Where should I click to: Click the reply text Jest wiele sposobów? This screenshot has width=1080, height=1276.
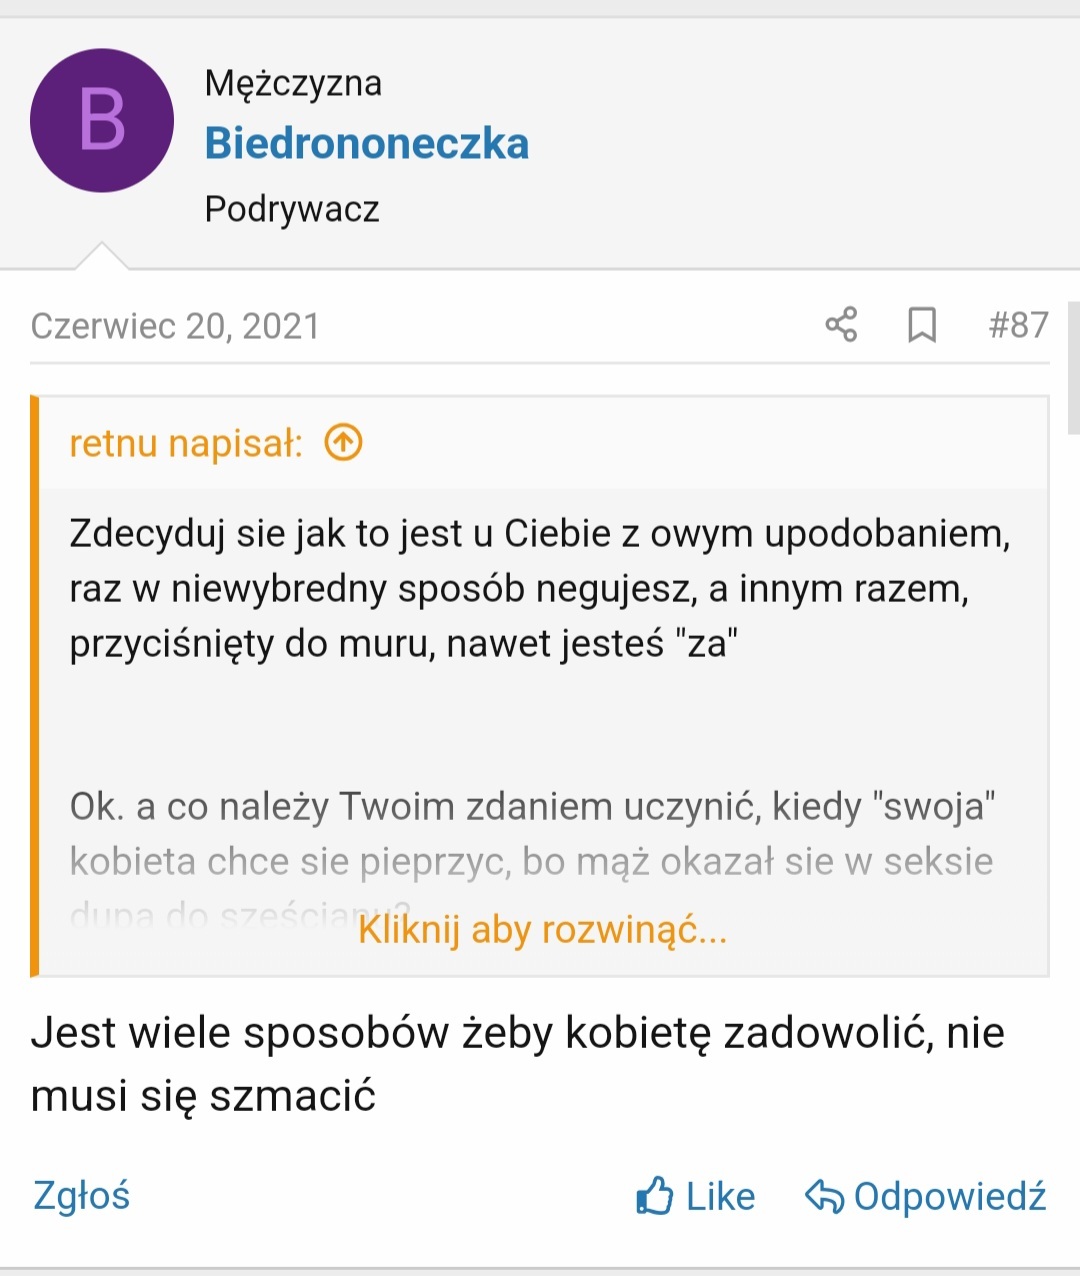coord(517,1064)
